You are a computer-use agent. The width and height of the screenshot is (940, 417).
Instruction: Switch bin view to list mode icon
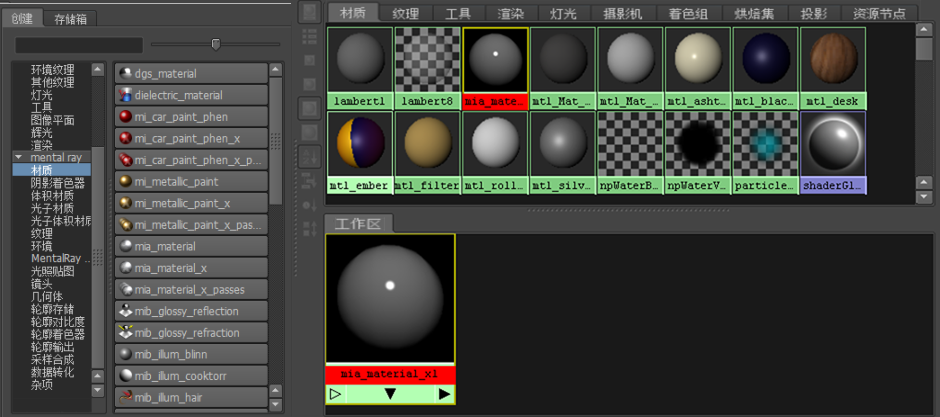(309, 37)
